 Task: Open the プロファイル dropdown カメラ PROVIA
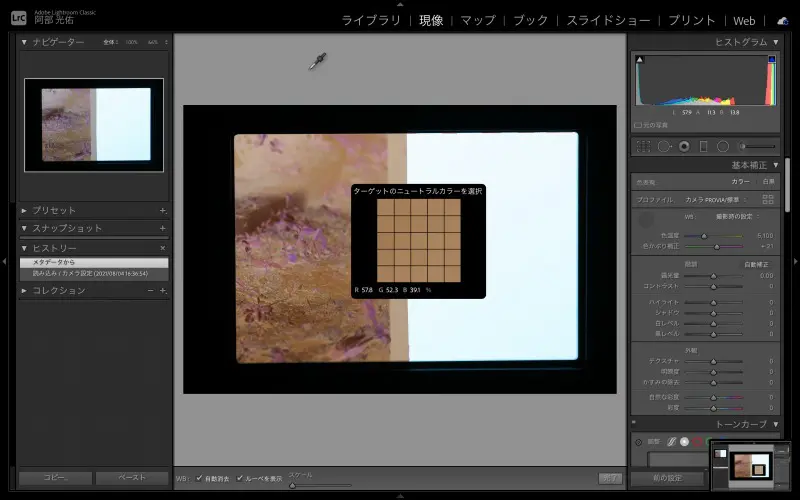tap(716, 199)
